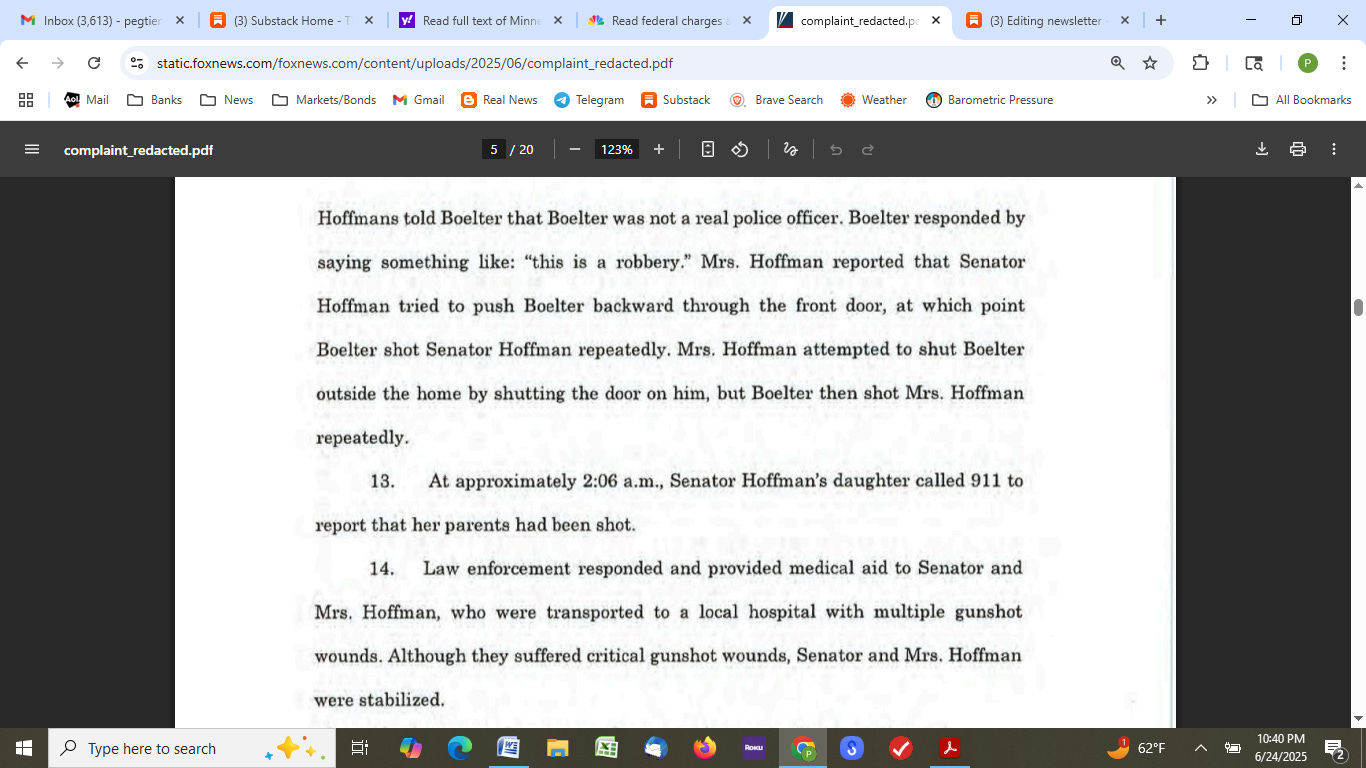Open Excel from the taskbar
Image resolution: width=1366 pixels, height=768 pixels.
tap(606, 748)
